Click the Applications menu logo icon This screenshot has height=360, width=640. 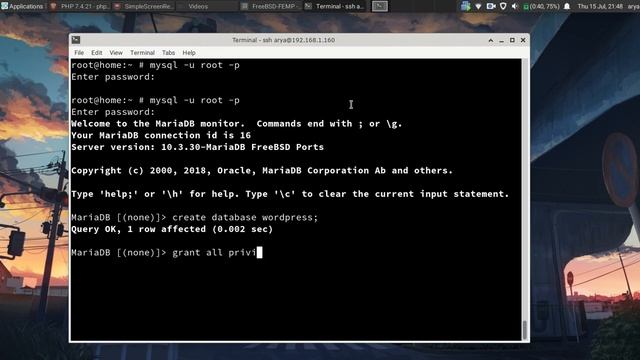point(4,6)
